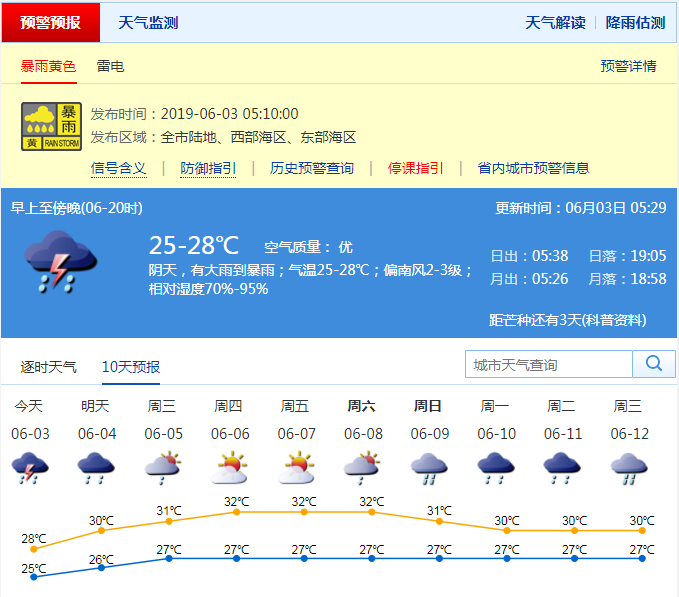This screenshot has height=597, width=679.
Task: Open 历史预警查询 link
Action: (x=312, y=168)
